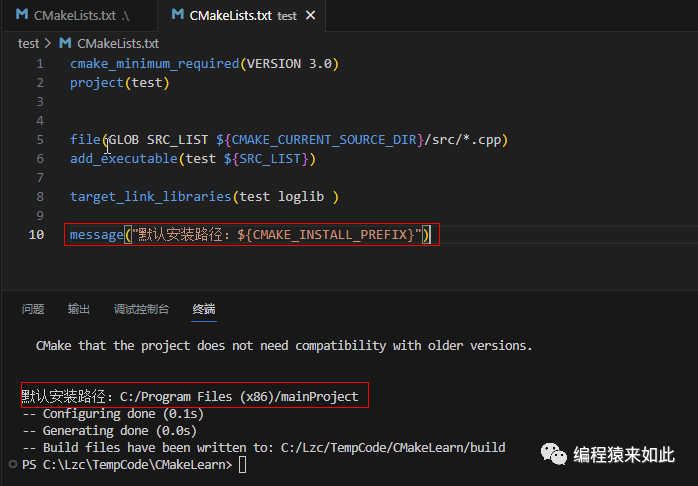
Task: Open the 输出 panel tab
Action: coord(79,309)
